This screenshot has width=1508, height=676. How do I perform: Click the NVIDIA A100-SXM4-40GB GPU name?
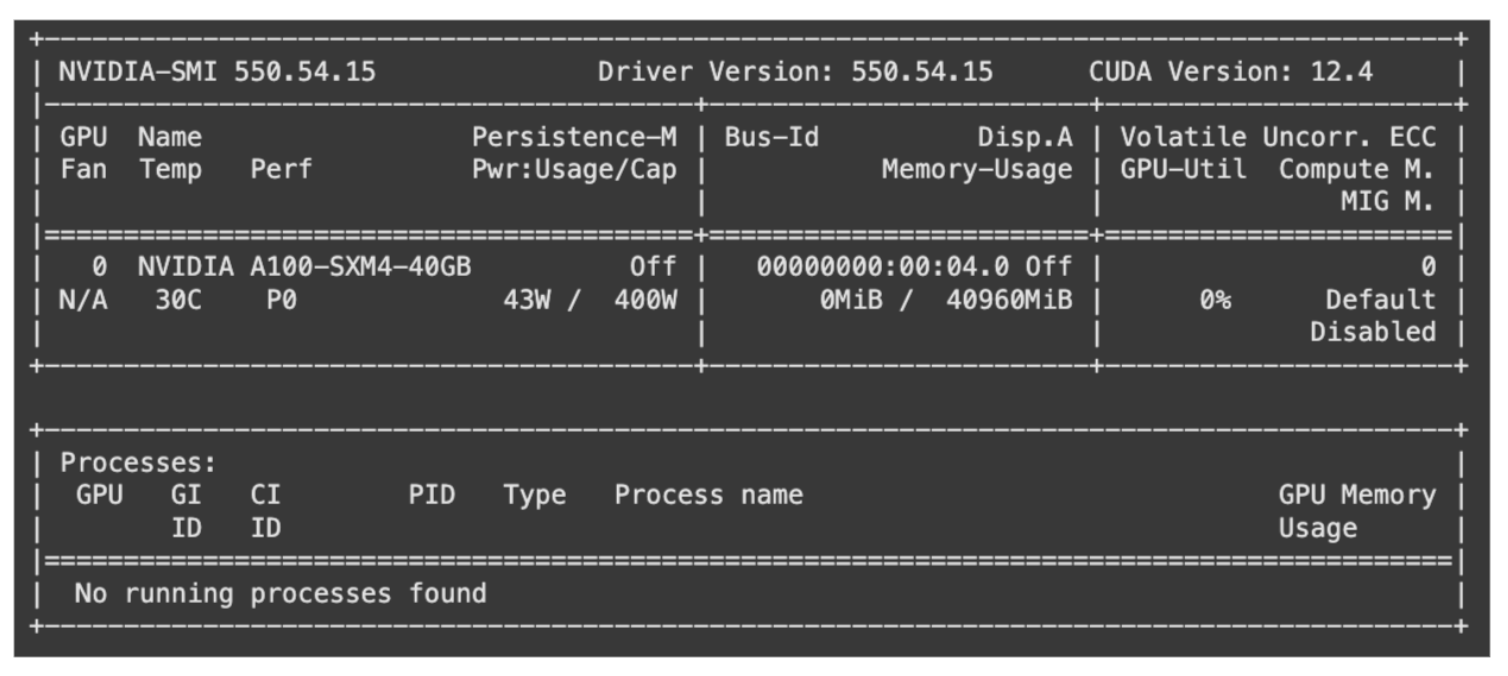coord(304,267)
